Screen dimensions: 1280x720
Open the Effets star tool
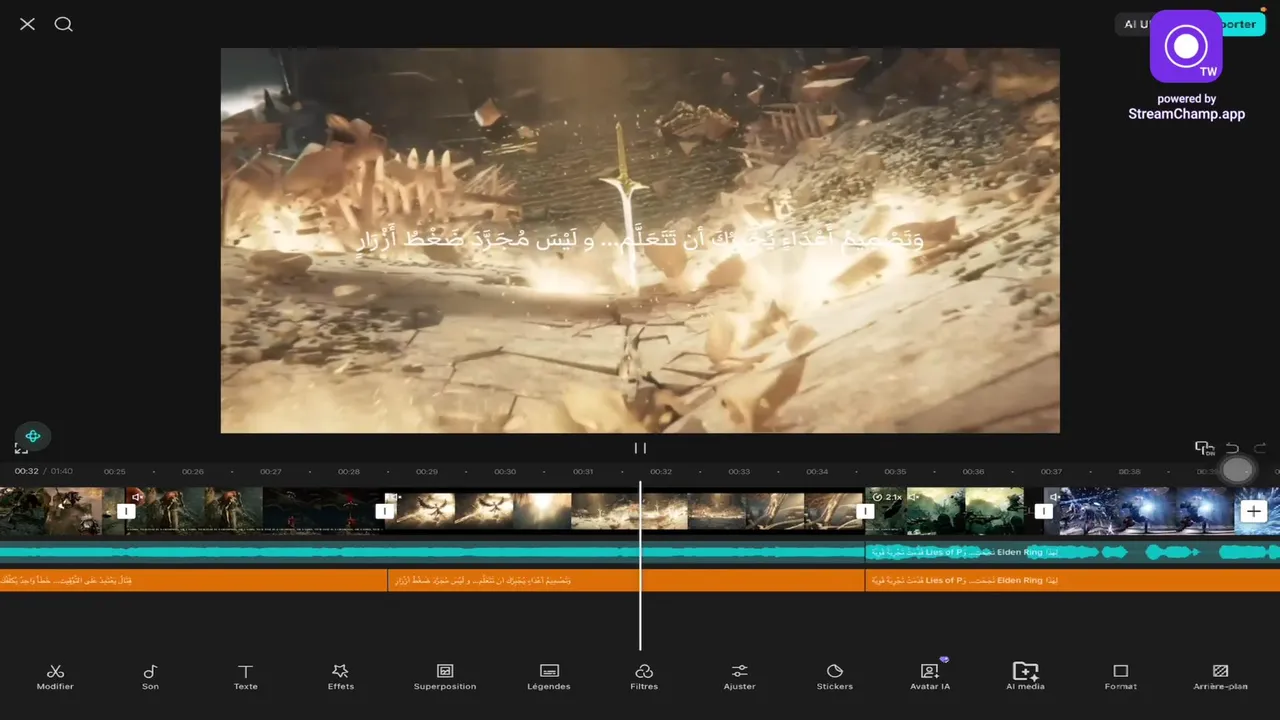click(x=340, y=677)
